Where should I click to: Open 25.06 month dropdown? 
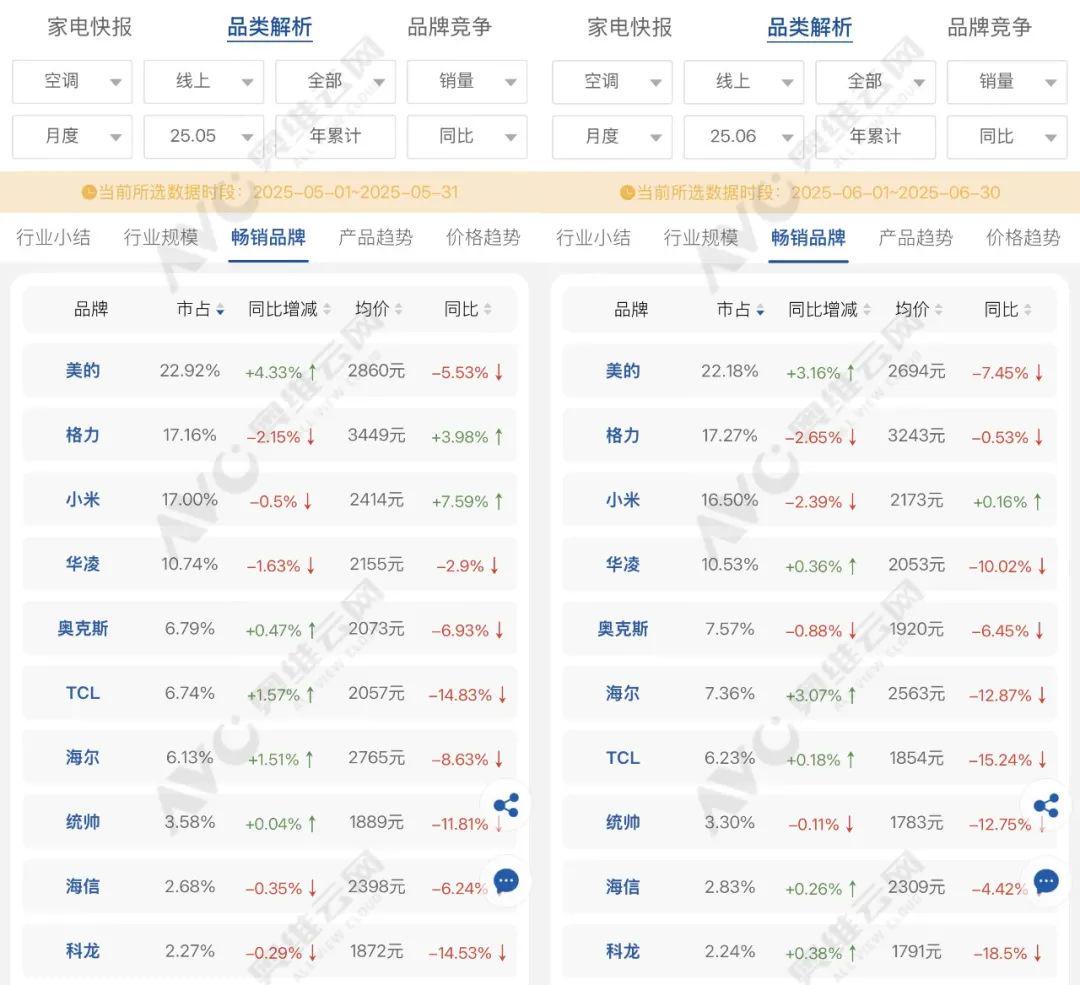(744, 136)
